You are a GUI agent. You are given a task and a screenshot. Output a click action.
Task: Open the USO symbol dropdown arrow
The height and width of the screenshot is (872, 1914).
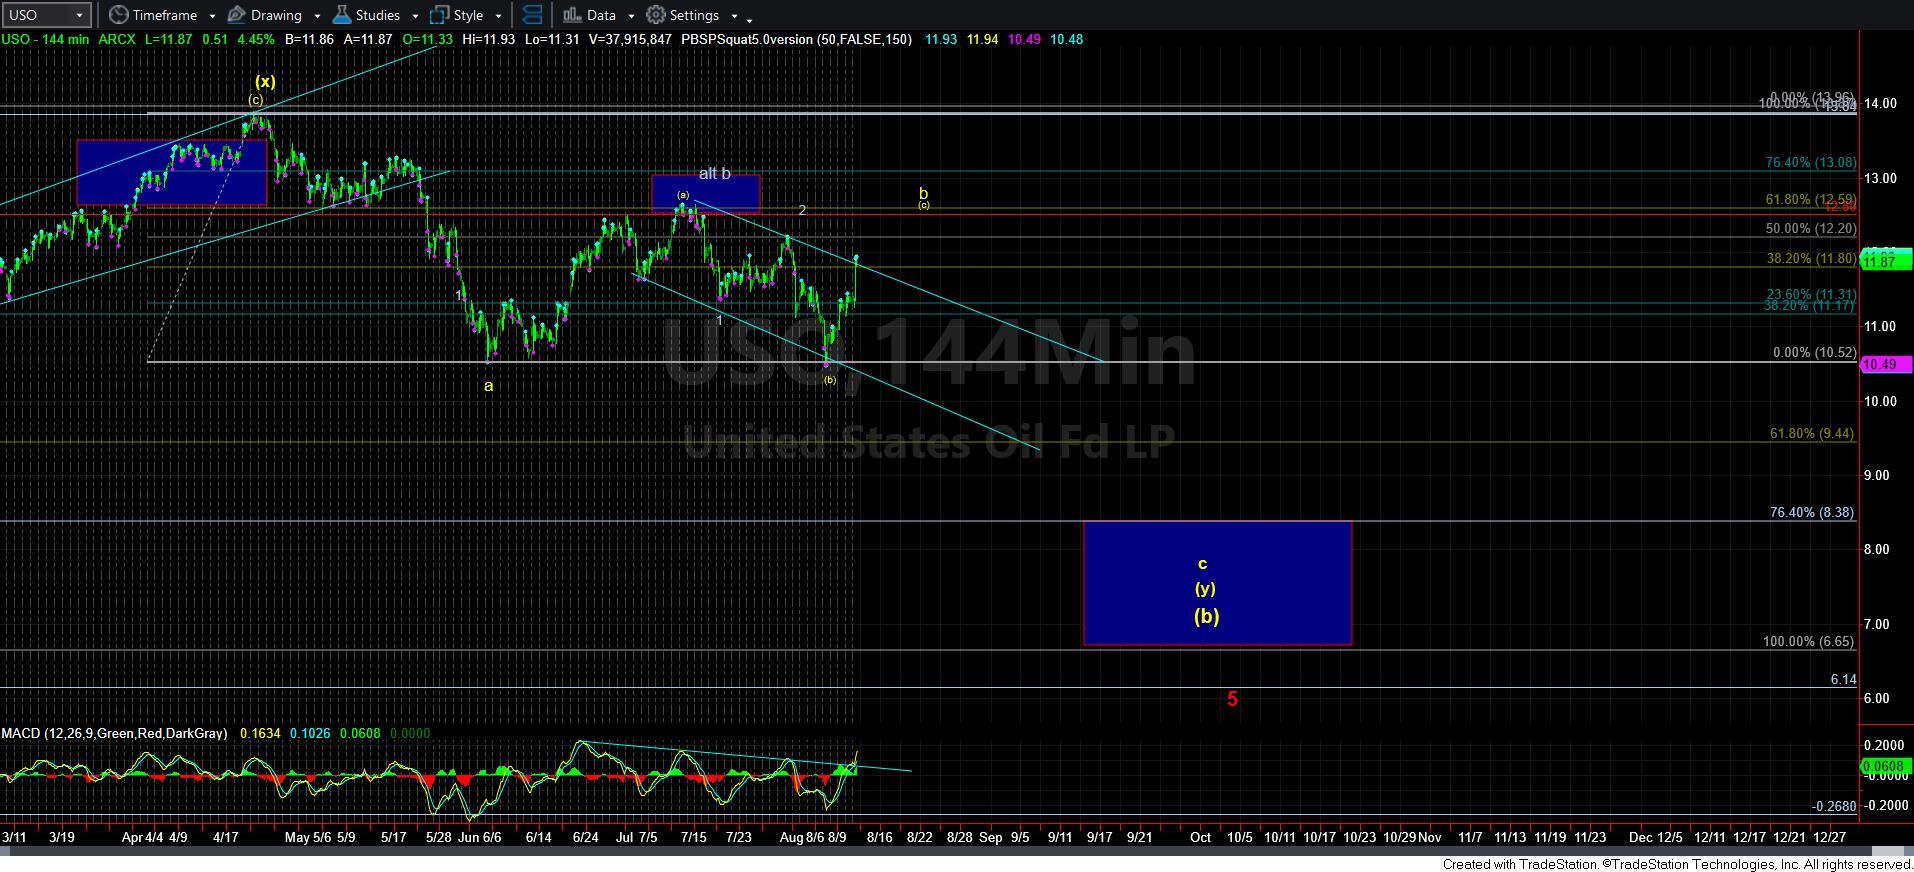[79, 15]
